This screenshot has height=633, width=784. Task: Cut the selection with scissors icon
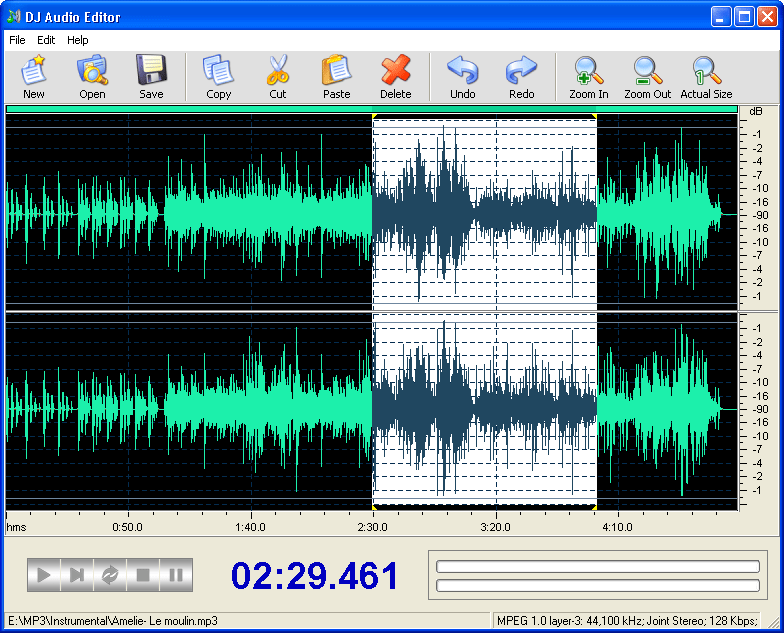pyautogui.click(x=278, y=77)
